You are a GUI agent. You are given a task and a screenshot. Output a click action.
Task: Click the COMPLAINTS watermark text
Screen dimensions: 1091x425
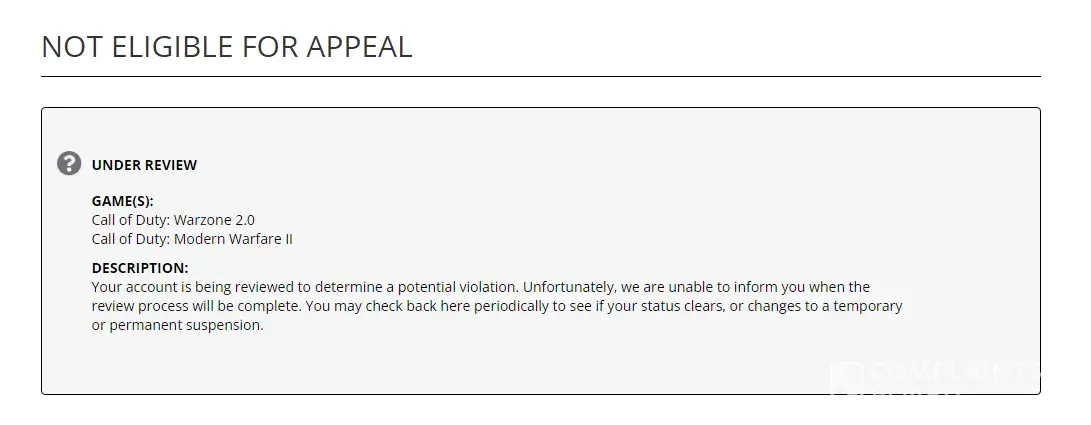955,371
